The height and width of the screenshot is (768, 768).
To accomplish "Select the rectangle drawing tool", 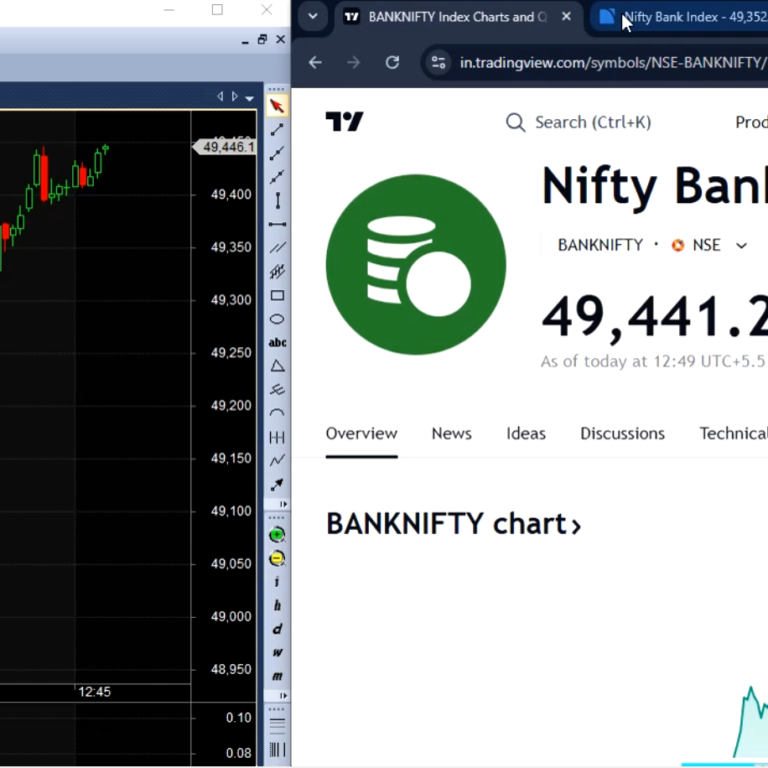I will pyautogui.click(x=277, y=295).
